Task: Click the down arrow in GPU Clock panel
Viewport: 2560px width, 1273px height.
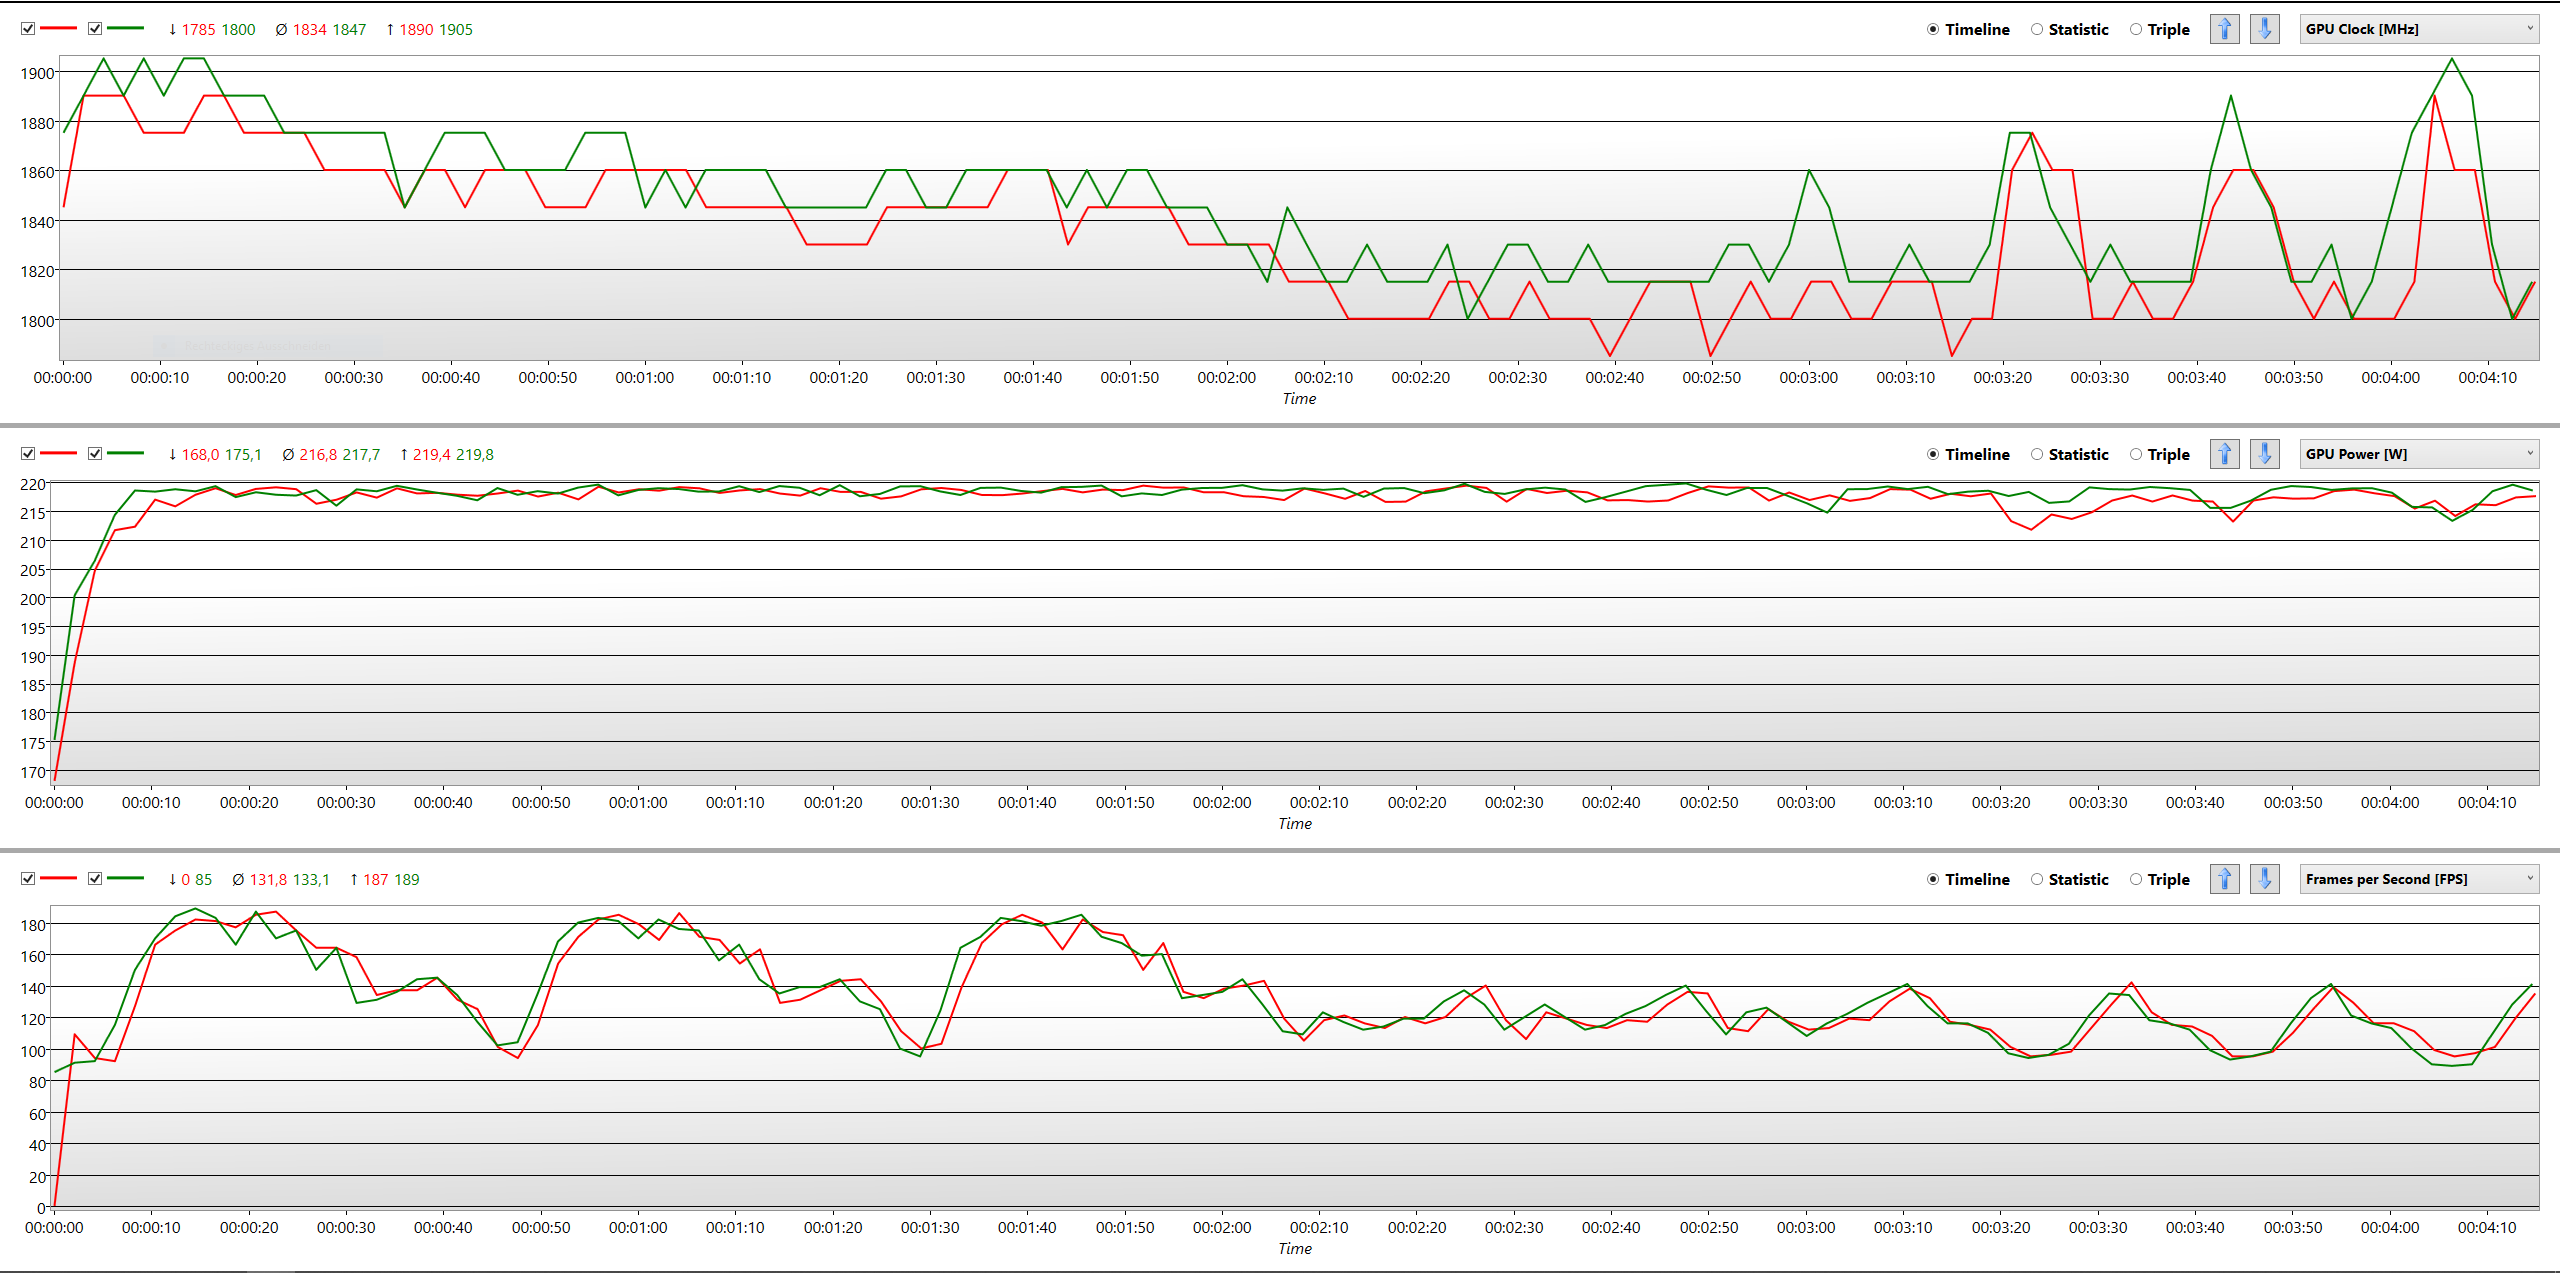Action: pyautogui.click(x=2265, y=29)
